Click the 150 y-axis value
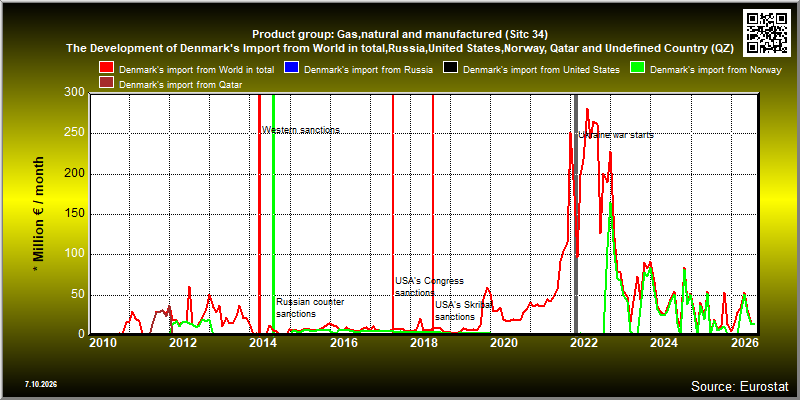This screenshot has height=400, width=800. pos(76,214)
